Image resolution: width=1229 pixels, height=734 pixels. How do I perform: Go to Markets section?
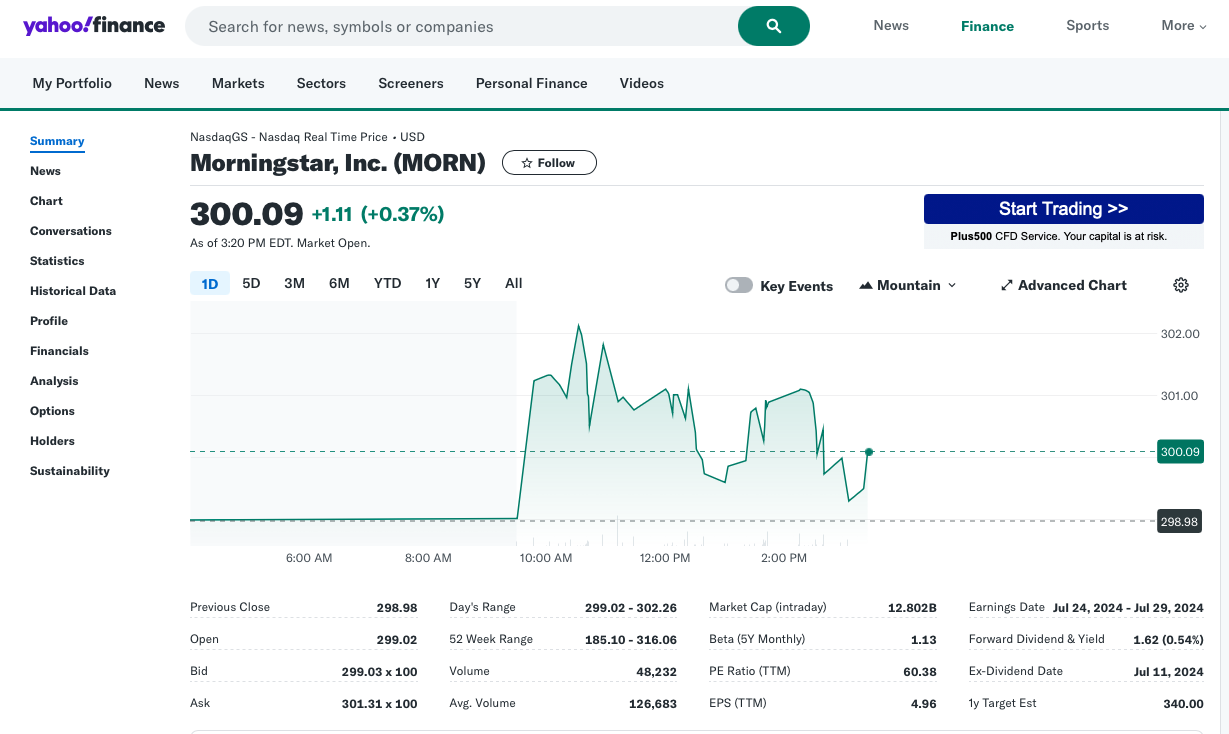point(238,83)
